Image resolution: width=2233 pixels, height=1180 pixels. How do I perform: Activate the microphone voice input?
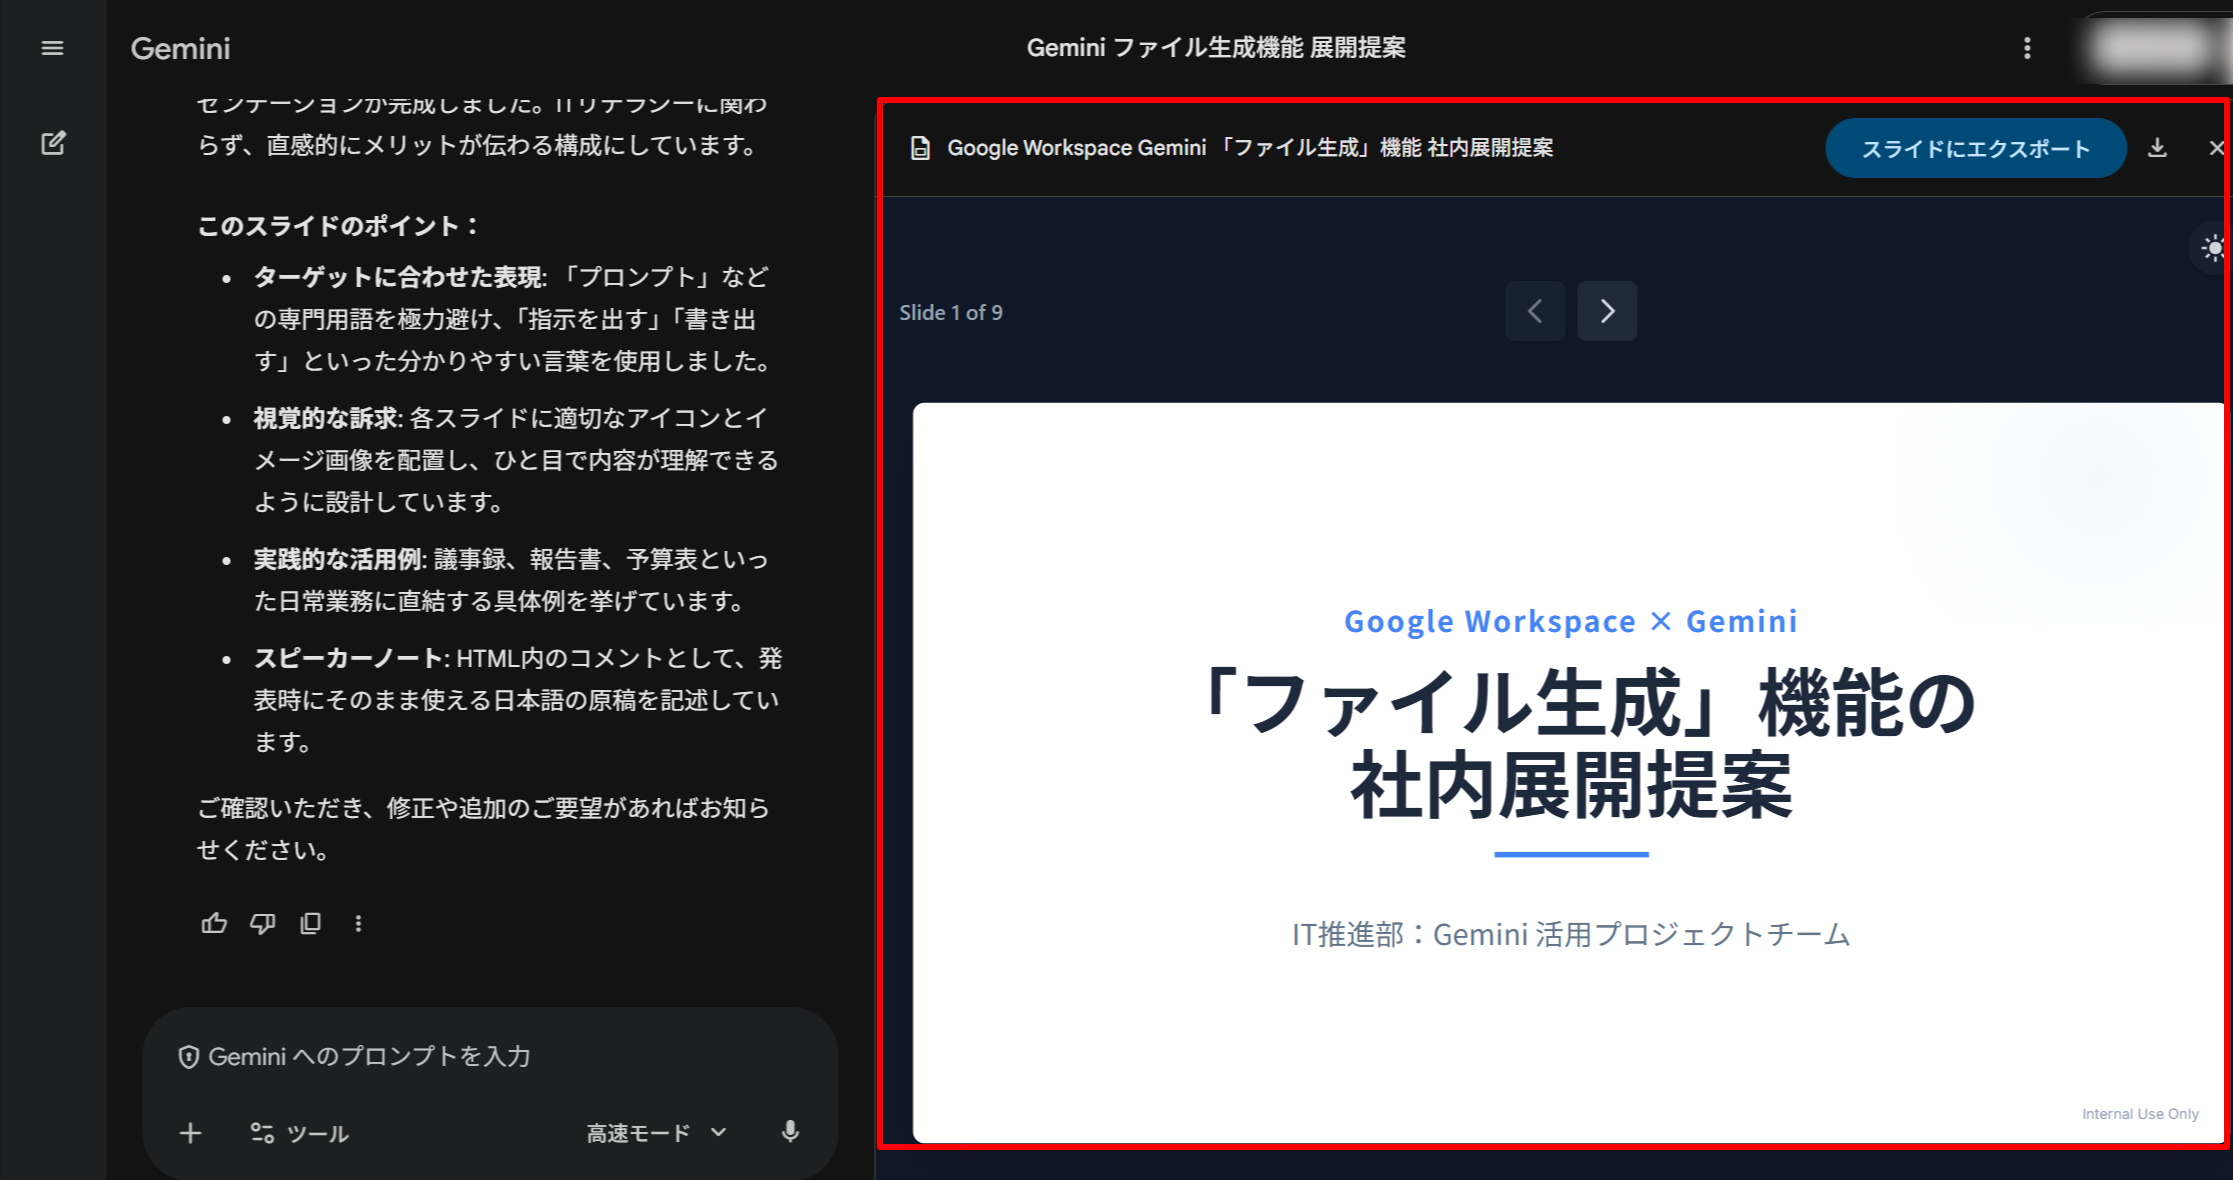tap(790, 1132)
